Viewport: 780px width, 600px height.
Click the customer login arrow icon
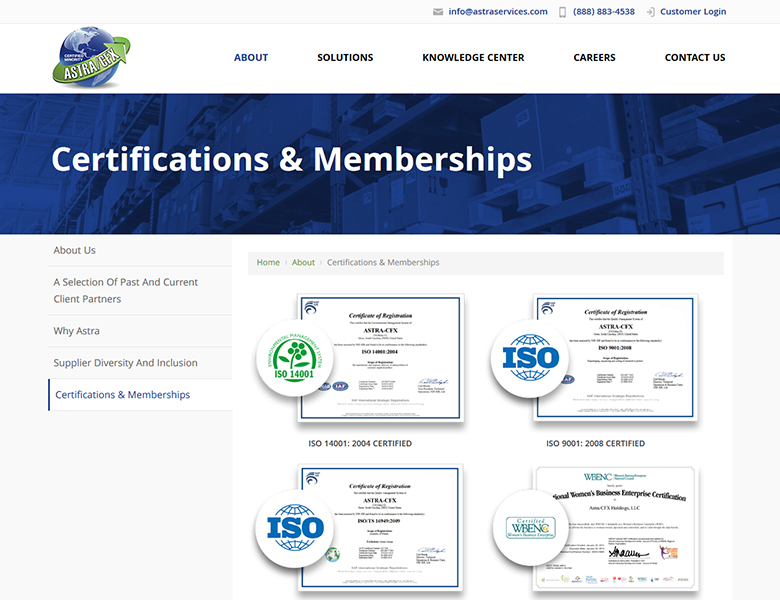coord(650,12)
